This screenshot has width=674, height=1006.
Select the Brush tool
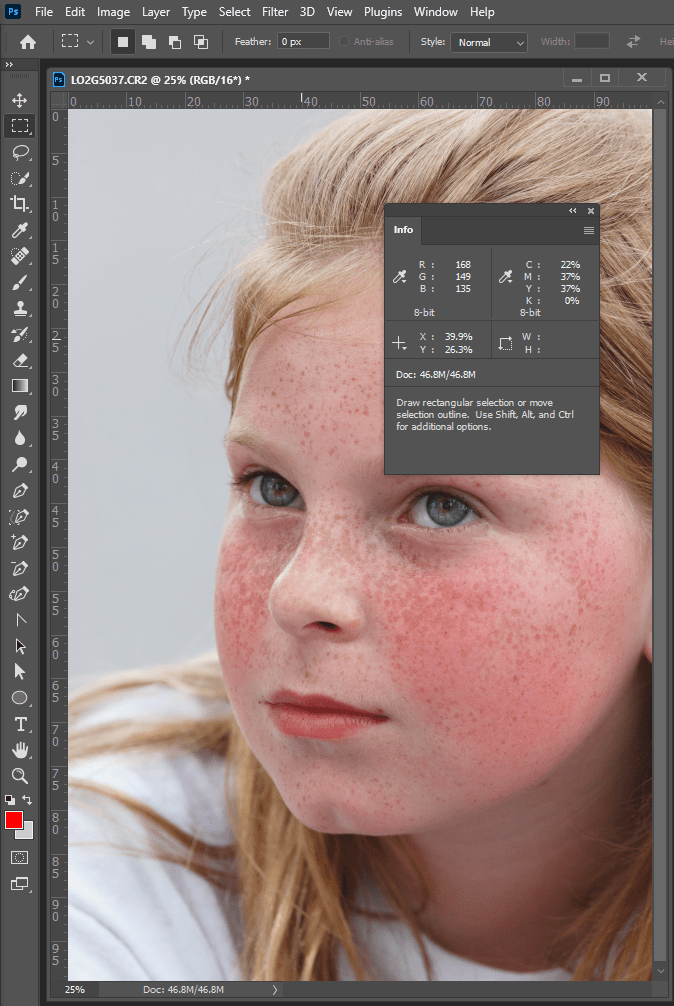(x=20, y=282)
